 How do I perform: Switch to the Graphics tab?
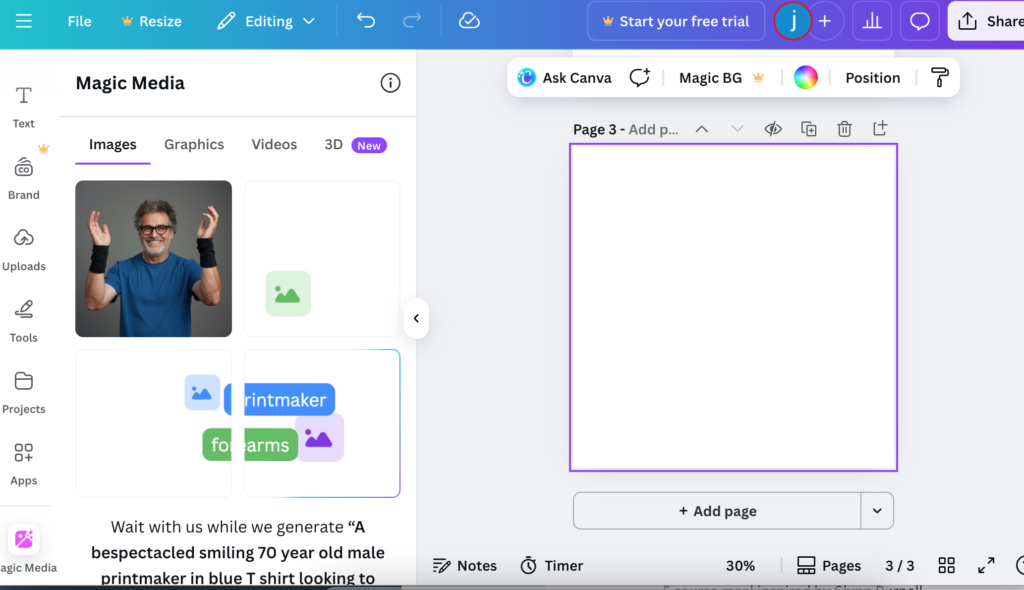coord(194,144)
